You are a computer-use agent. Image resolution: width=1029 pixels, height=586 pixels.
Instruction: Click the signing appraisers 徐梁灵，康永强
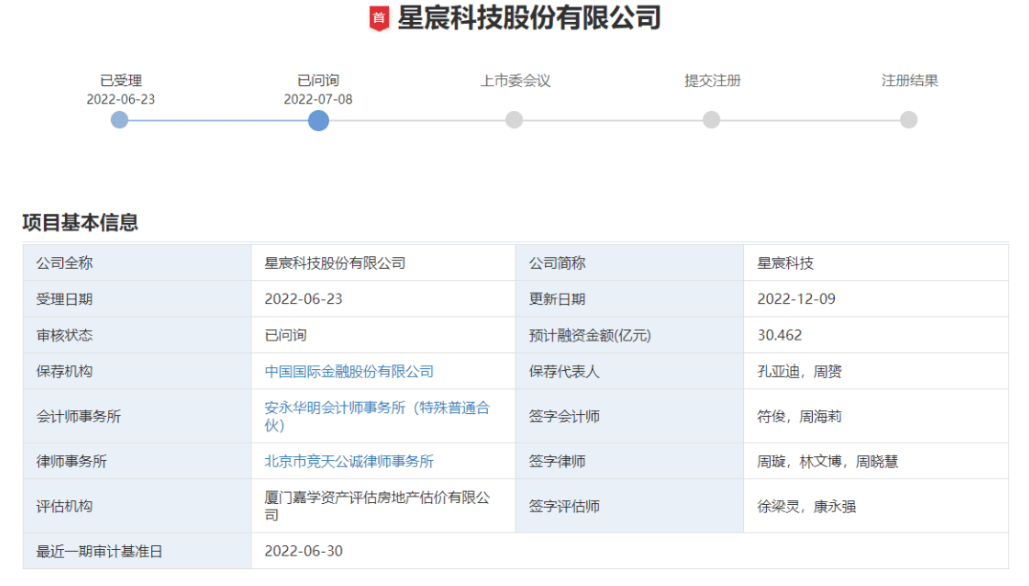(807, 506)
